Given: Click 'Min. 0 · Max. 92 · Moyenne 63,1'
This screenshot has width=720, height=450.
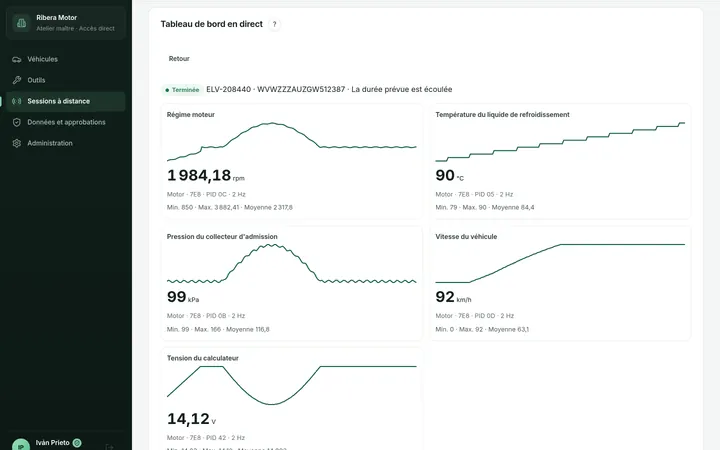Looking at the screenshot, I should (x=482, y=330).
